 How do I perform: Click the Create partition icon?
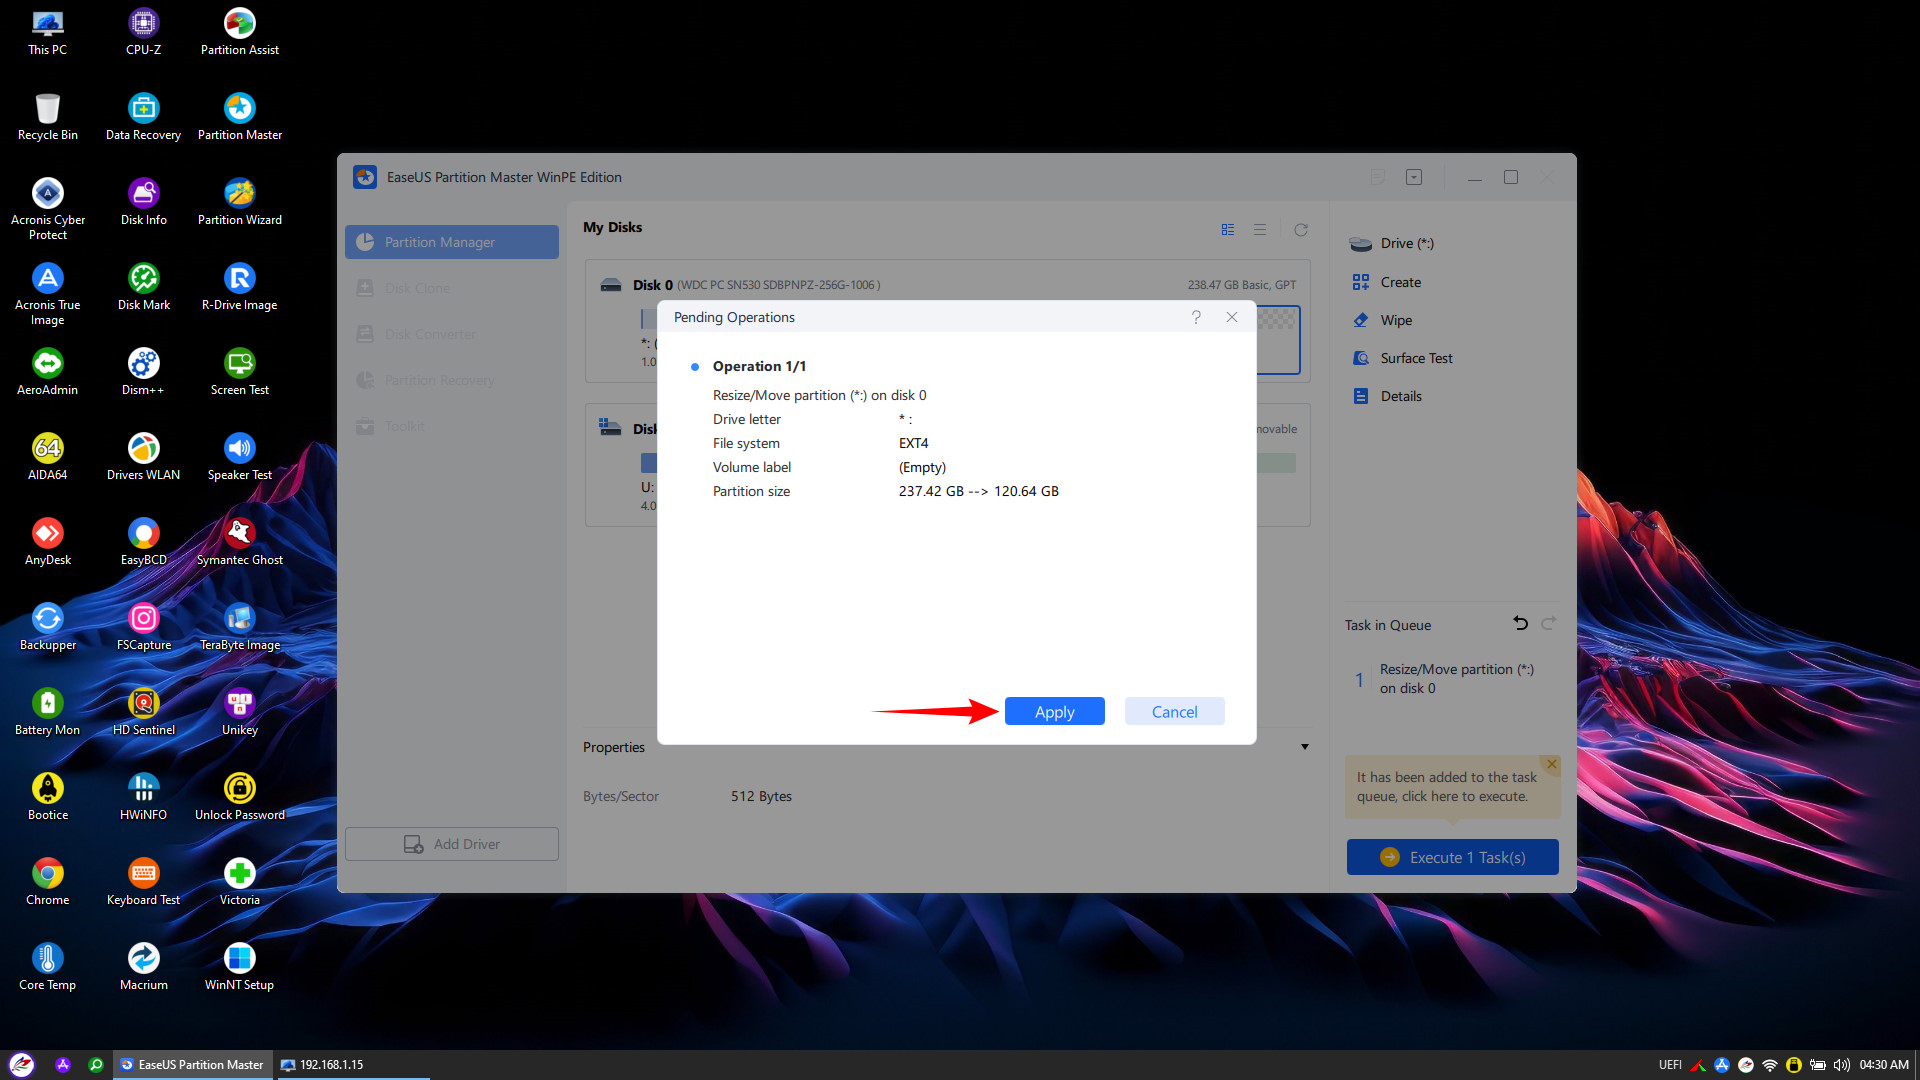[1361, 282]
